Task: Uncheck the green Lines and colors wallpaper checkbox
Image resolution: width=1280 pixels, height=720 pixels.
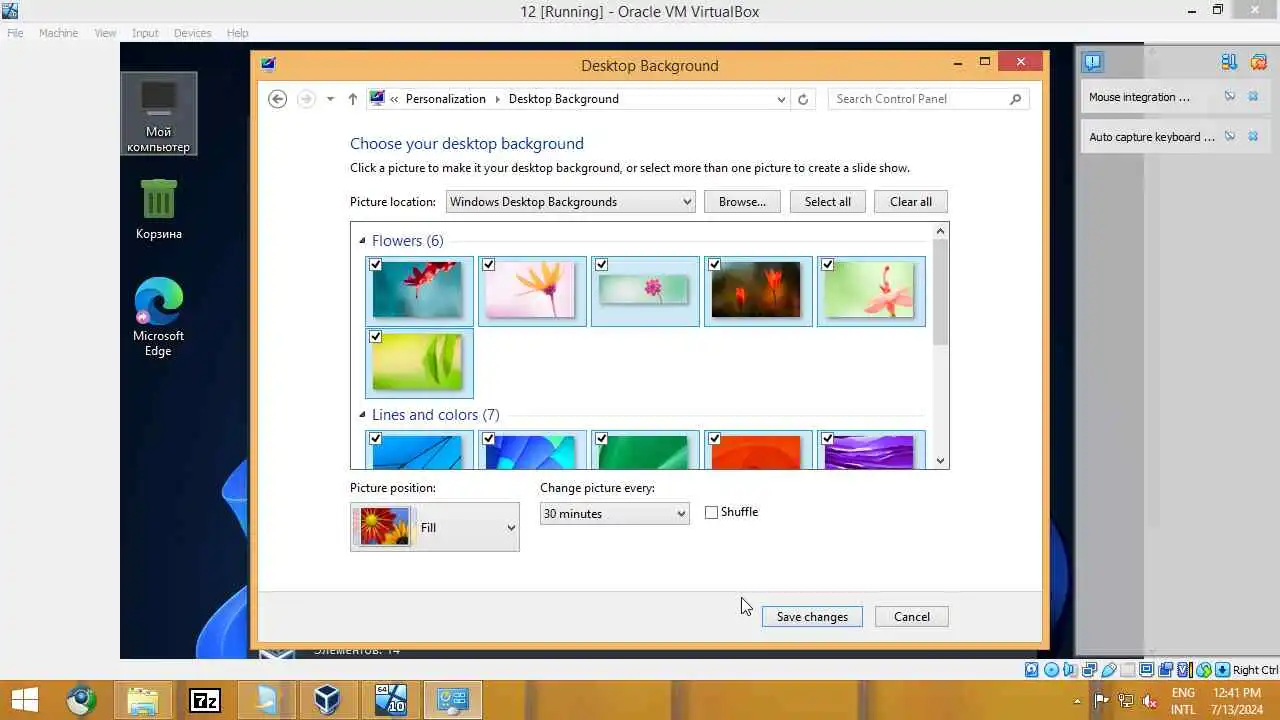Action: click(x=601, y=438)
